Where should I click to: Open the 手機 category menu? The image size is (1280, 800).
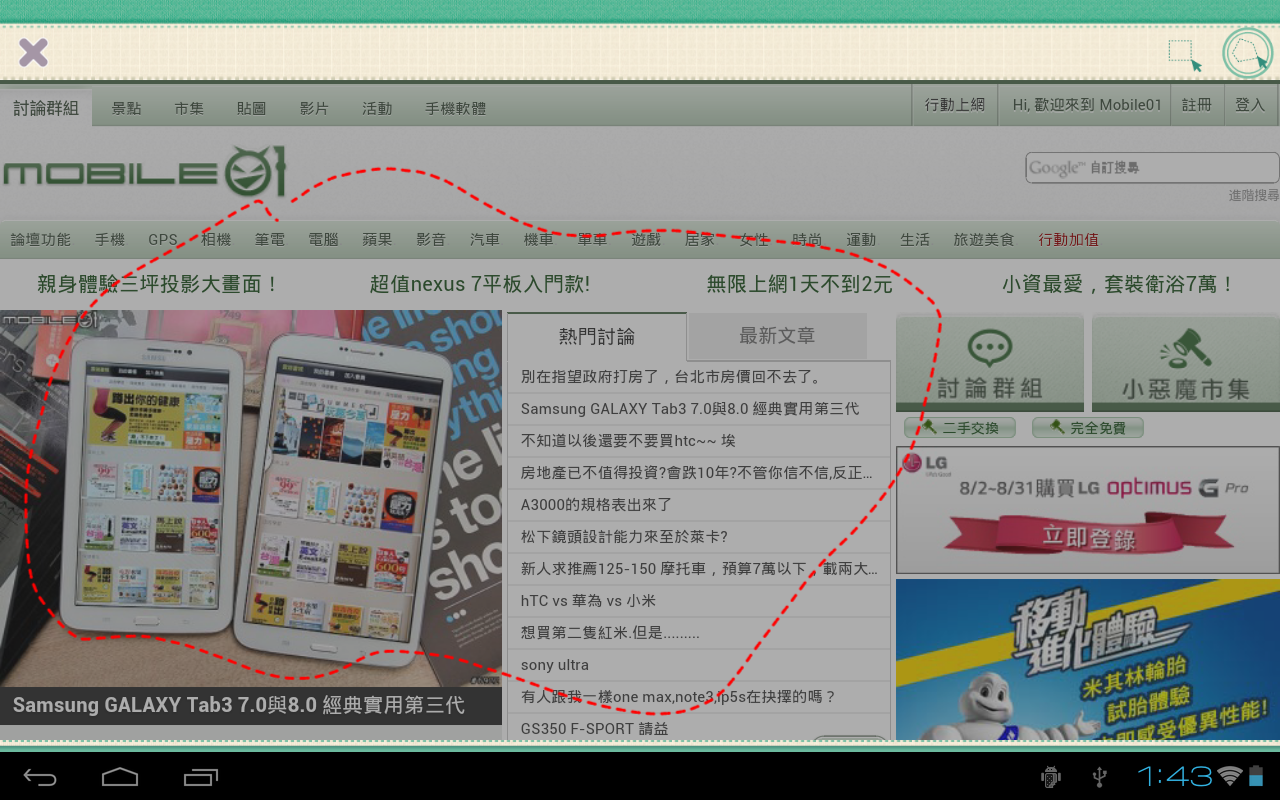(x=110, y=239)
